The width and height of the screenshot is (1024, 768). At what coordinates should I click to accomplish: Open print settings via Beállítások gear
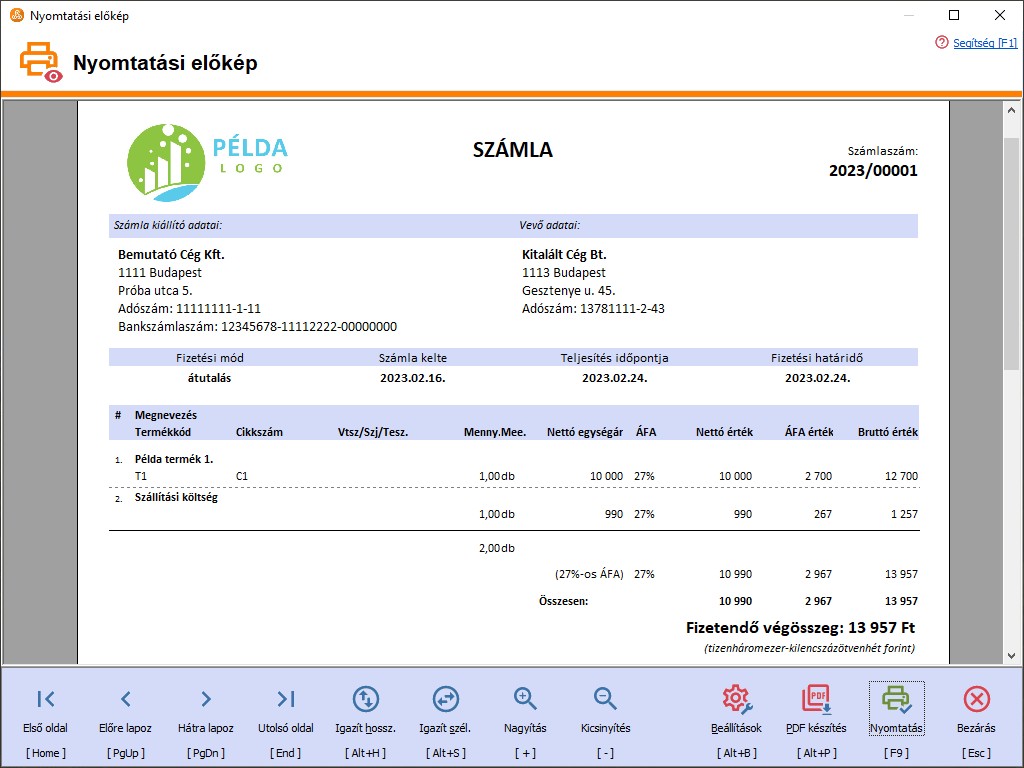736,699
